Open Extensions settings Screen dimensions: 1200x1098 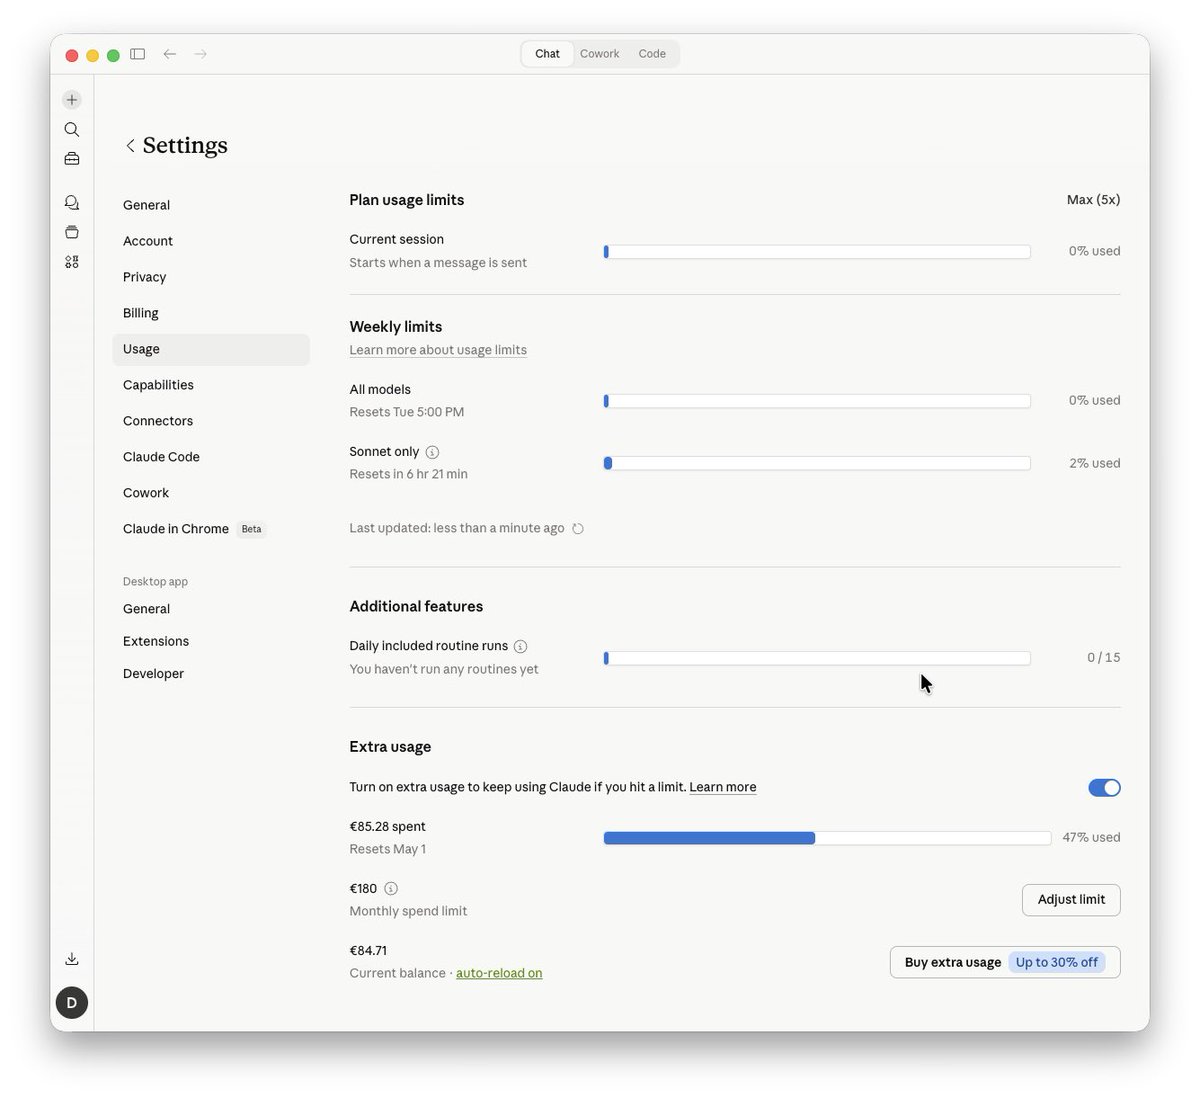tap(211, 641)
